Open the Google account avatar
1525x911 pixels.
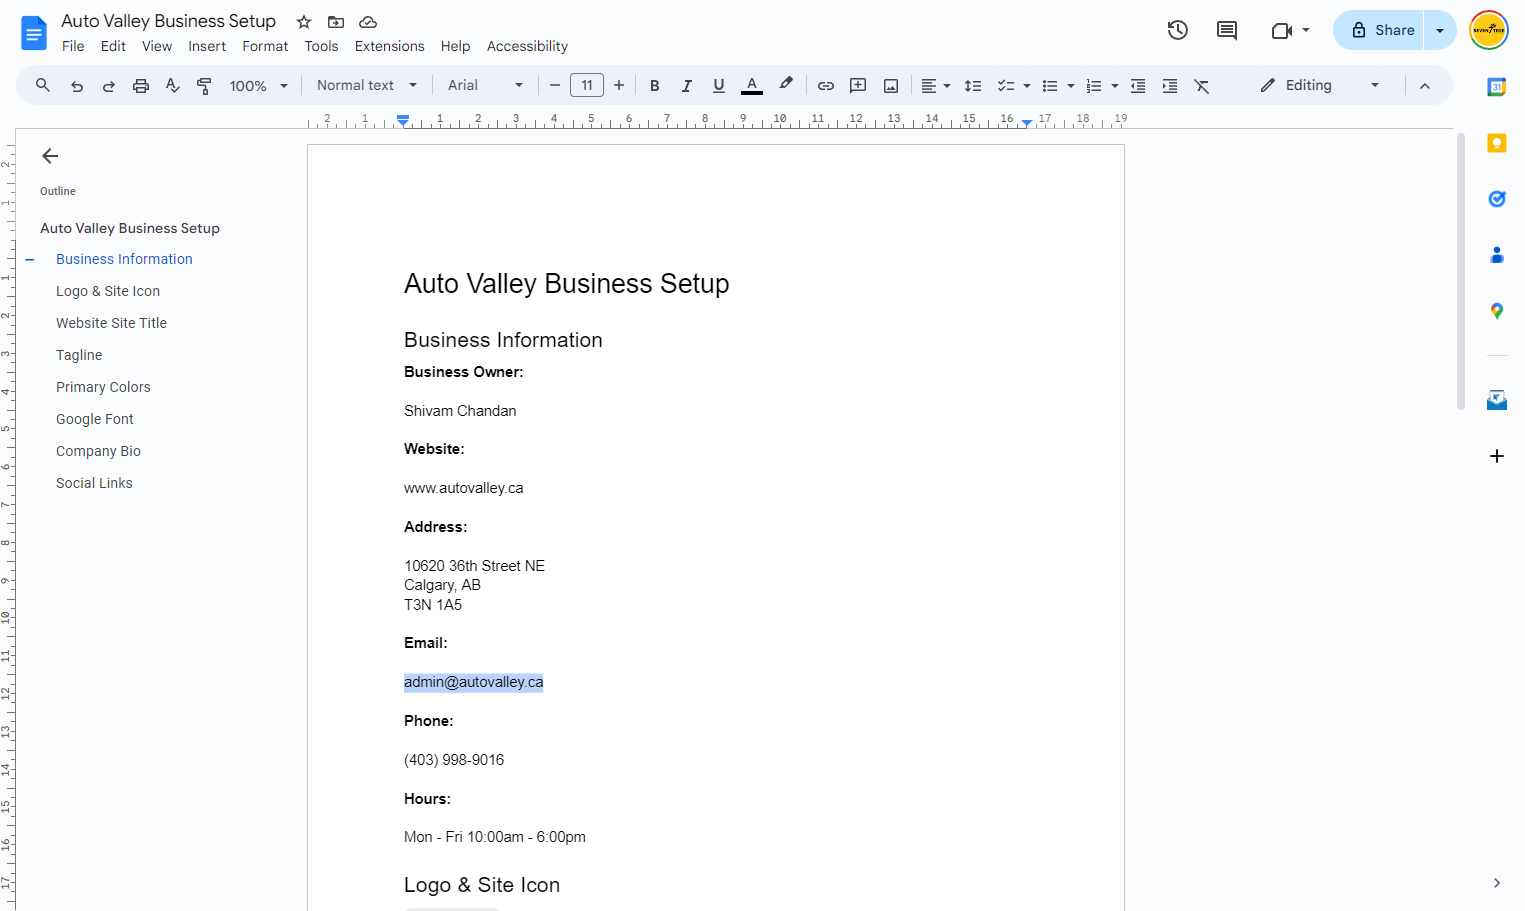(1489, 30)
